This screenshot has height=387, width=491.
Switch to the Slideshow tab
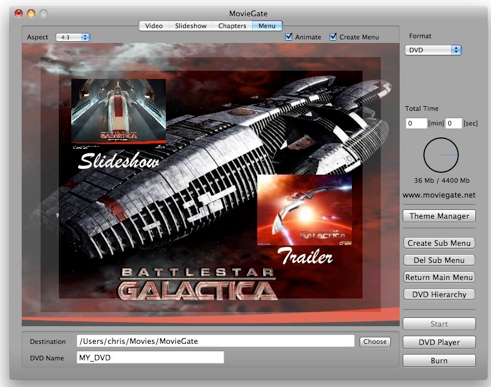pos(191,26)
